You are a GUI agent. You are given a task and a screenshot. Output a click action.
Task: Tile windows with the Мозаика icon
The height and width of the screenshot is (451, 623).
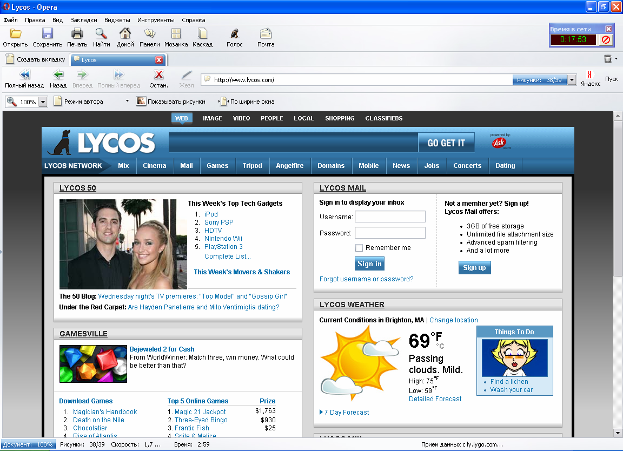[x=176, y=33]
